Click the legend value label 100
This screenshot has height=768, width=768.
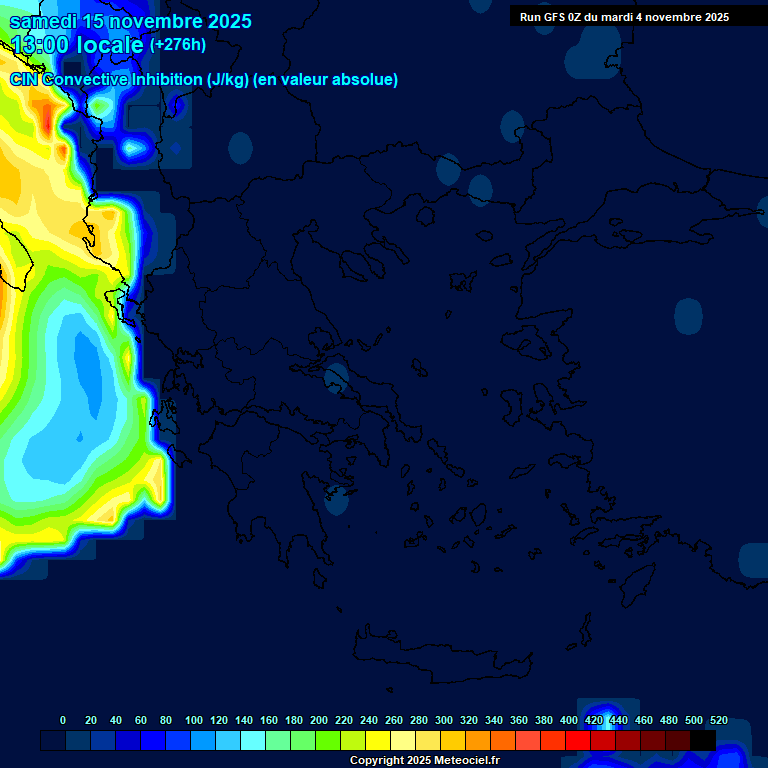click(x=194, y=720)
